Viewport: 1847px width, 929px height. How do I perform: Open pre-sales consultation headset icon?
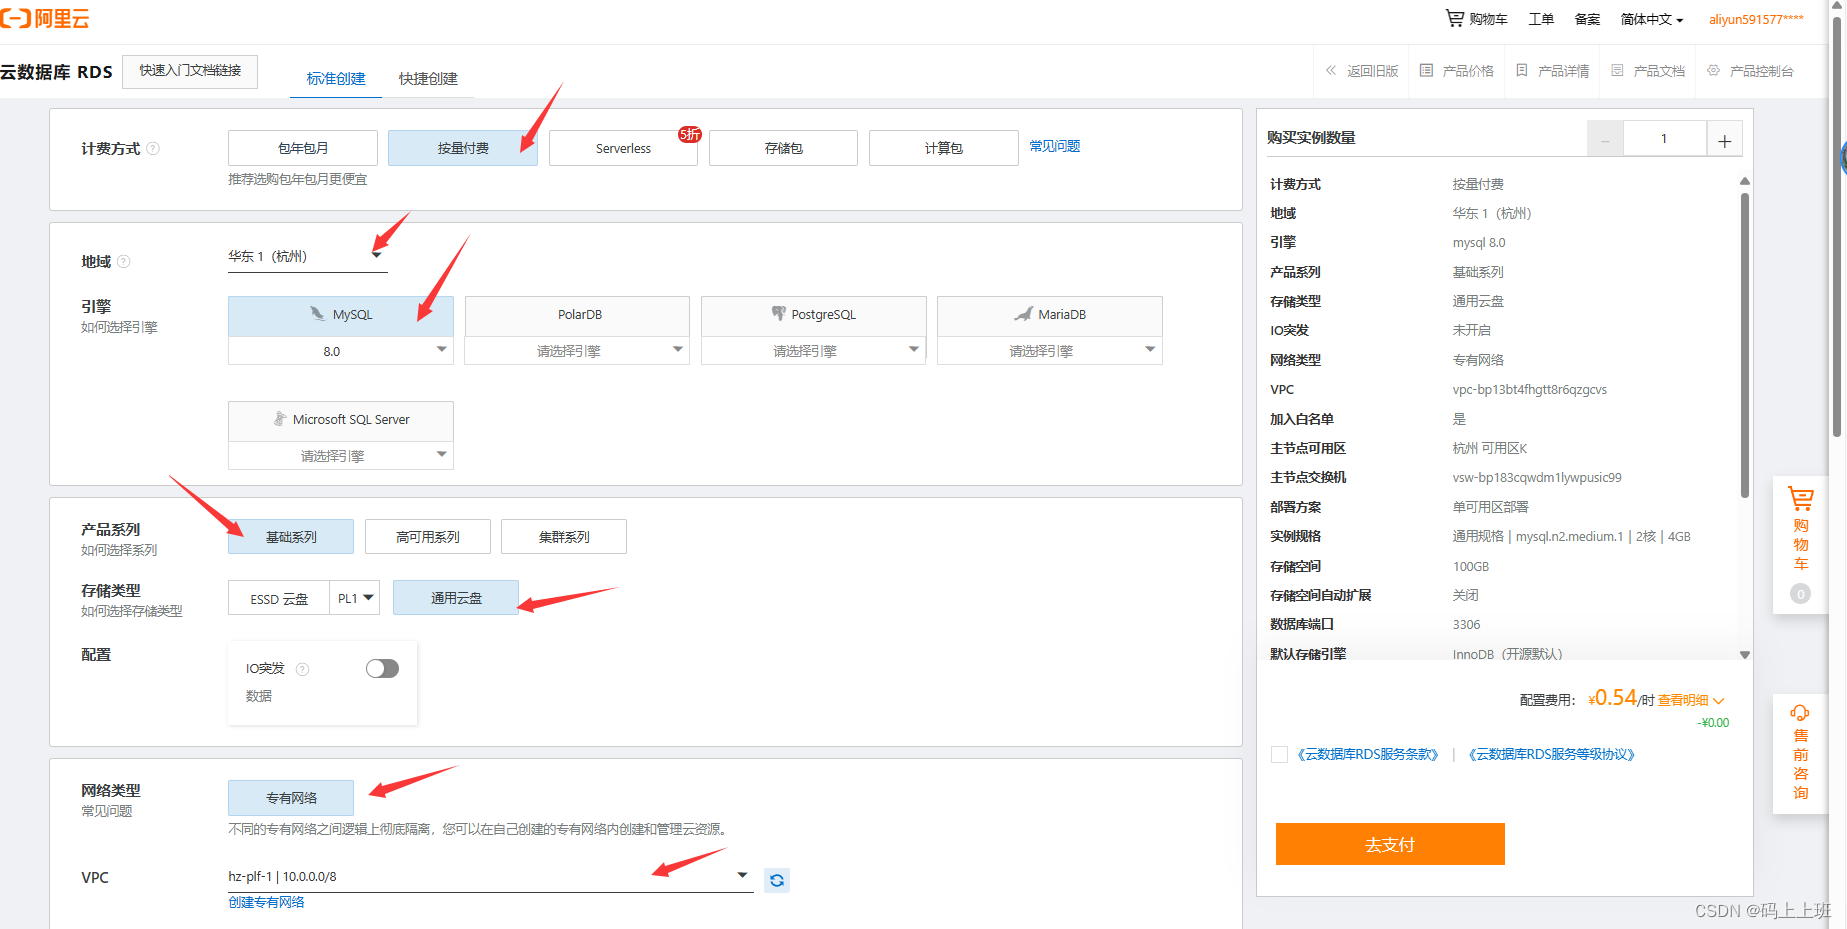click(1800, 713)
